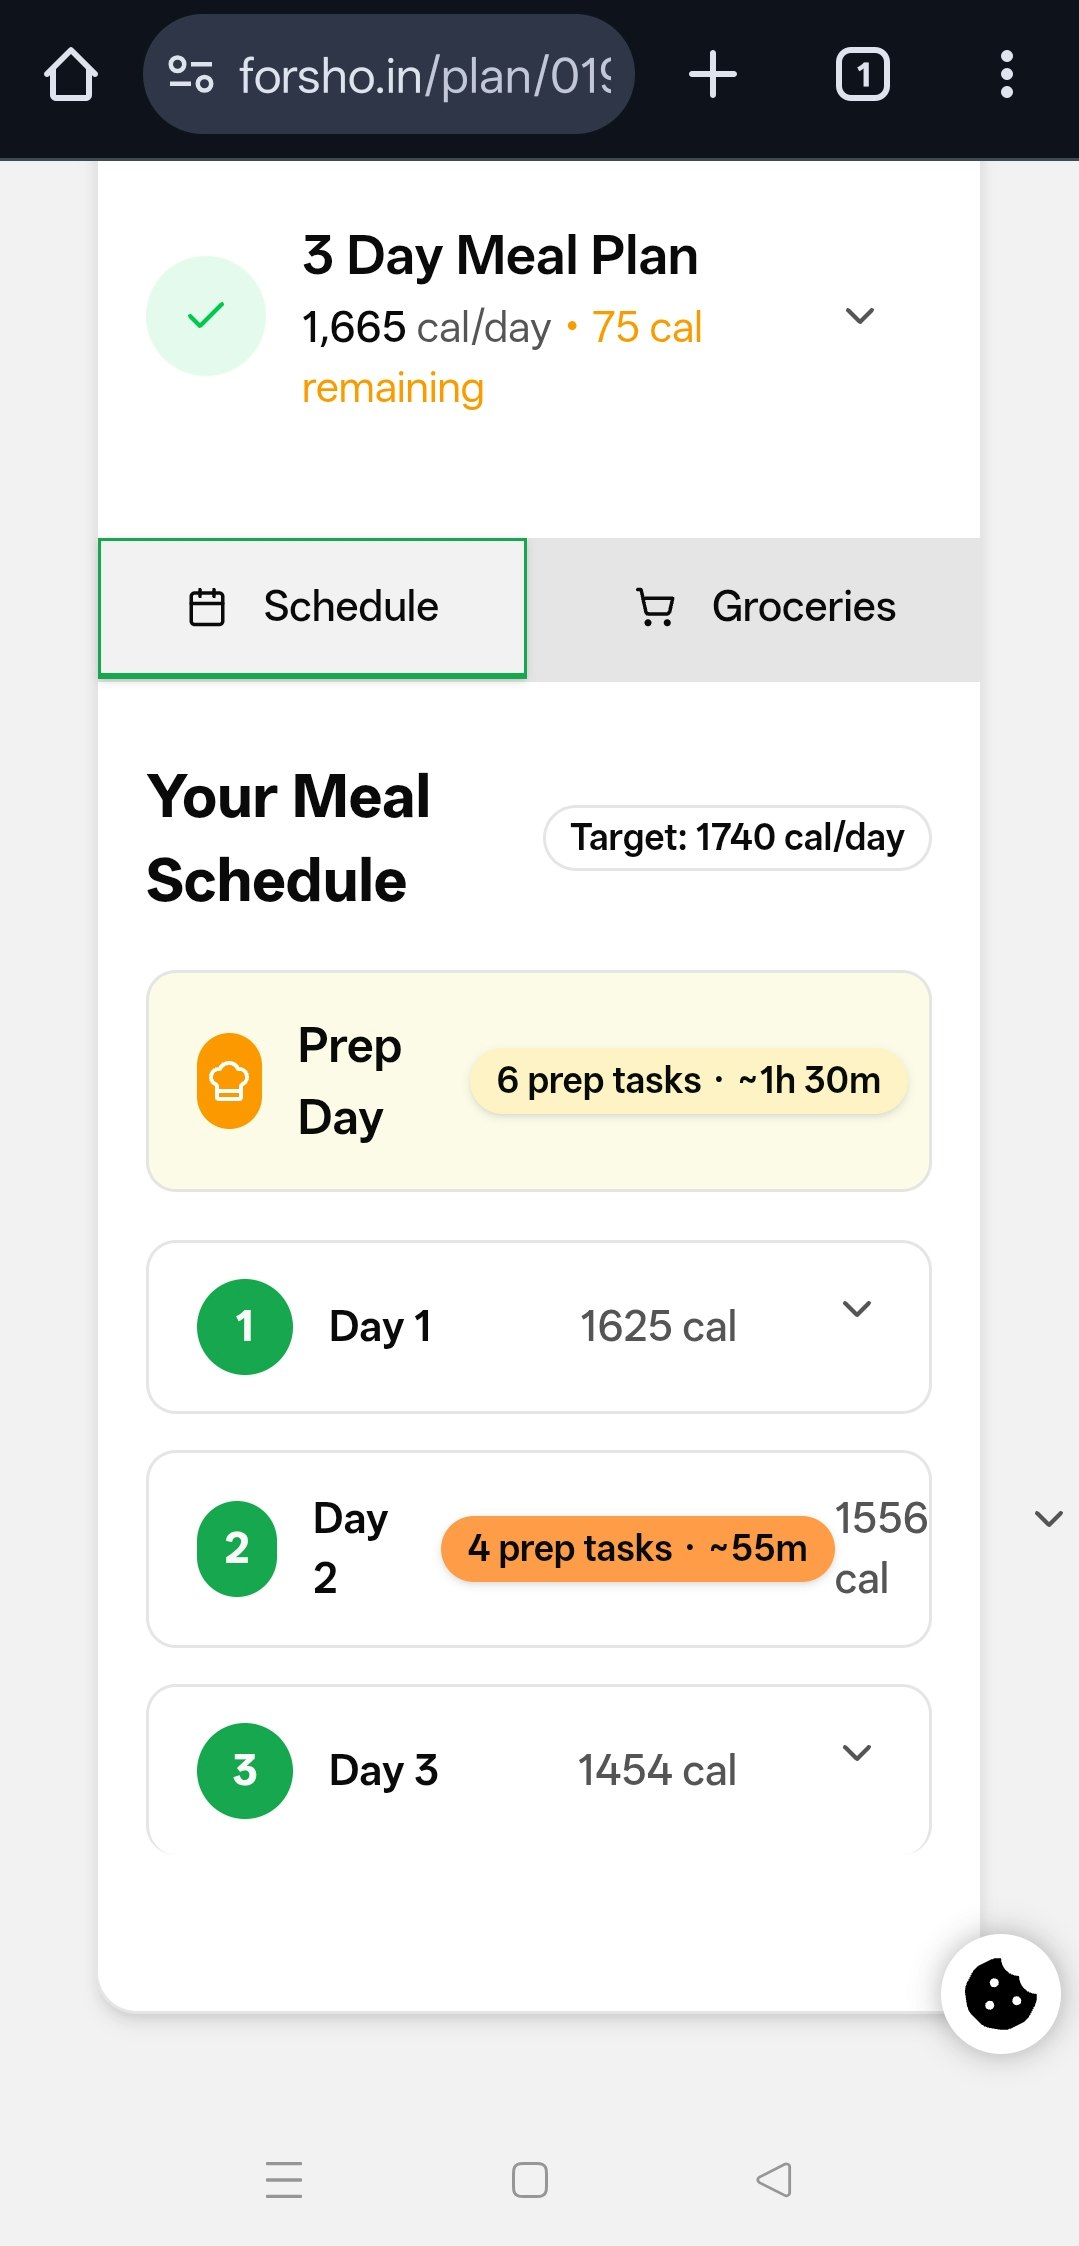Tap the forsho.in address bar URL field
Viewport: 1079px width, 2246px height.
425,75
